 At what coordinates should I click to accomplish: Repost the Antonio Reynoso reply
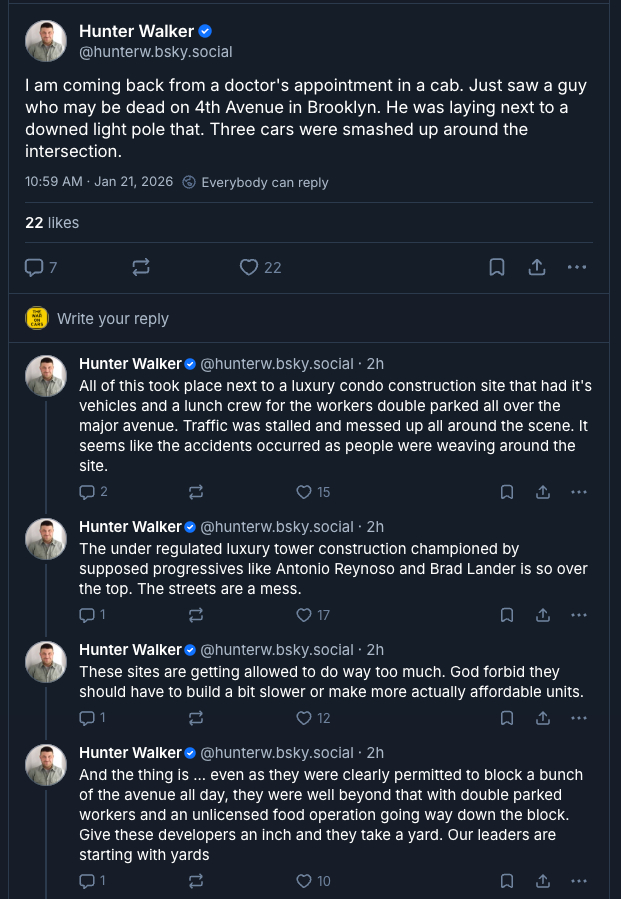pos(196,615)
